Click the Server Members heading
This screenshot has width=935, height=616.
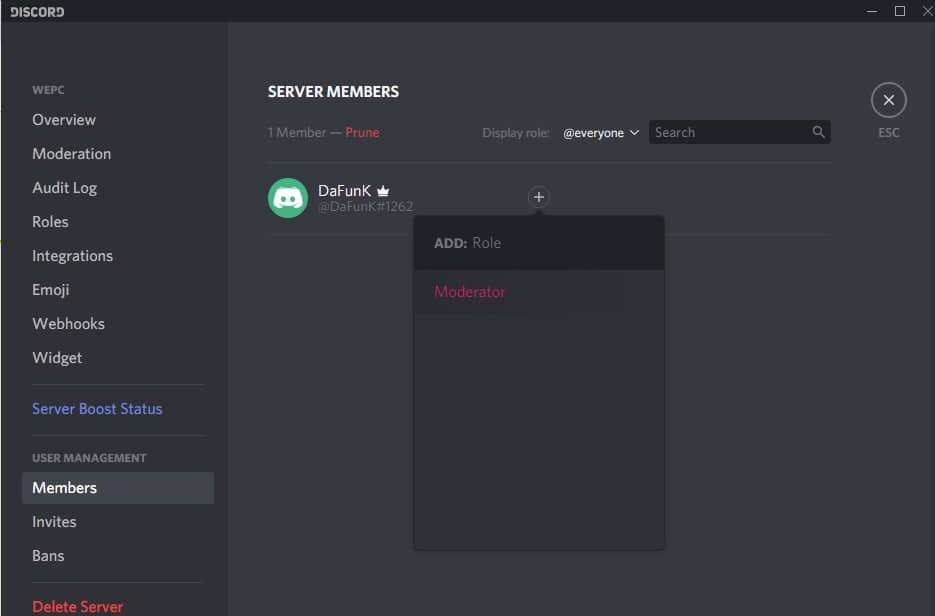click(x=333, y=92)
